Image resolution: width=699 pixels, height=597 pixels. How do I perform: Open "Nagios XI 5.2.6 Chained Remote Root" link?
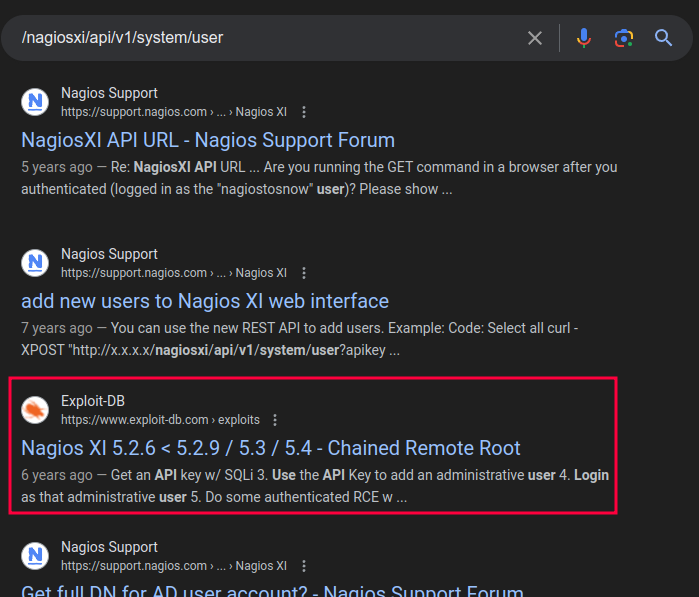coord(271,448)
